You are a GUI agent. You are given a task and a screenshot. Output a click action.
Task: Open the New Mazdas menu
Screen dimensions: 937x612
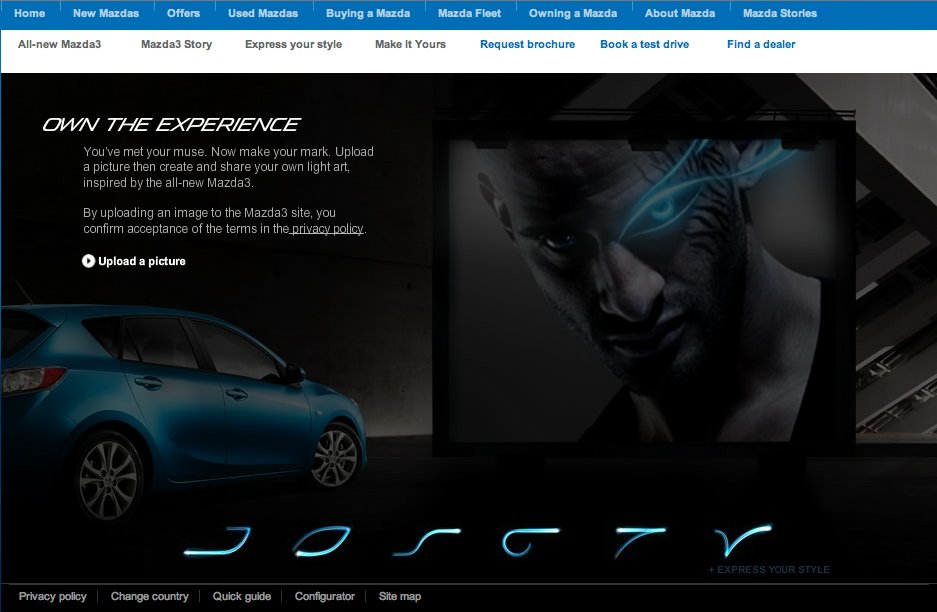tap(106, 13)
